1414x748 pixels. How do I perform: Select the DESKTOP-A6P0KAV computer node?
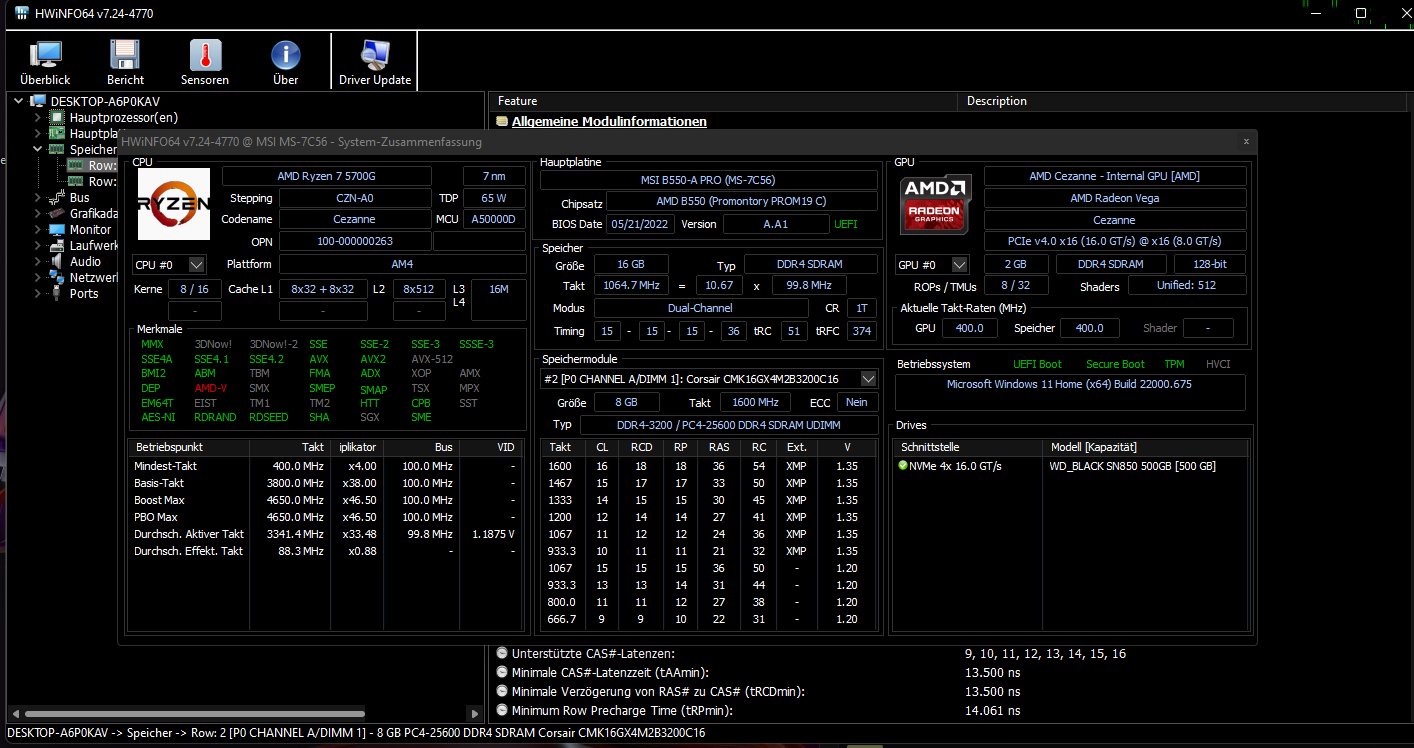(x=105, y=101)
